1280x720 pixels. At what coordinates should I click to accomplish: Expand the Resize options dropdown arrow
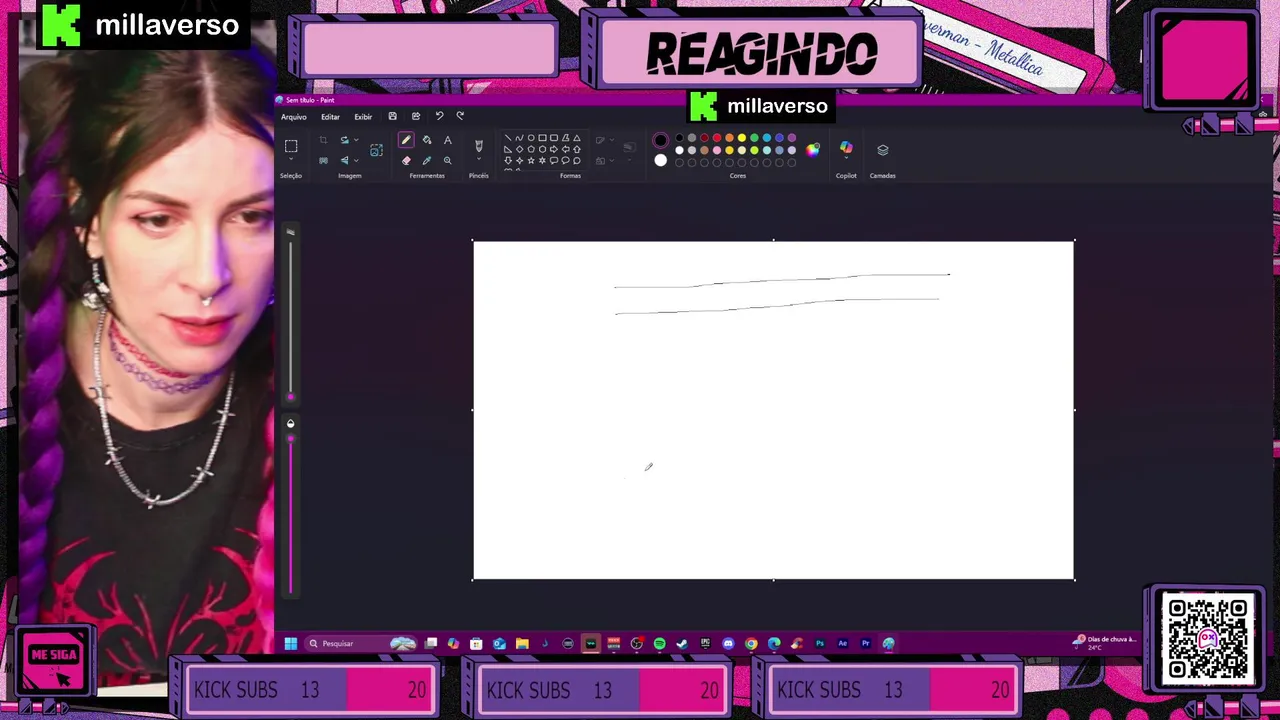pyautogui.click(x=356, y=140)
